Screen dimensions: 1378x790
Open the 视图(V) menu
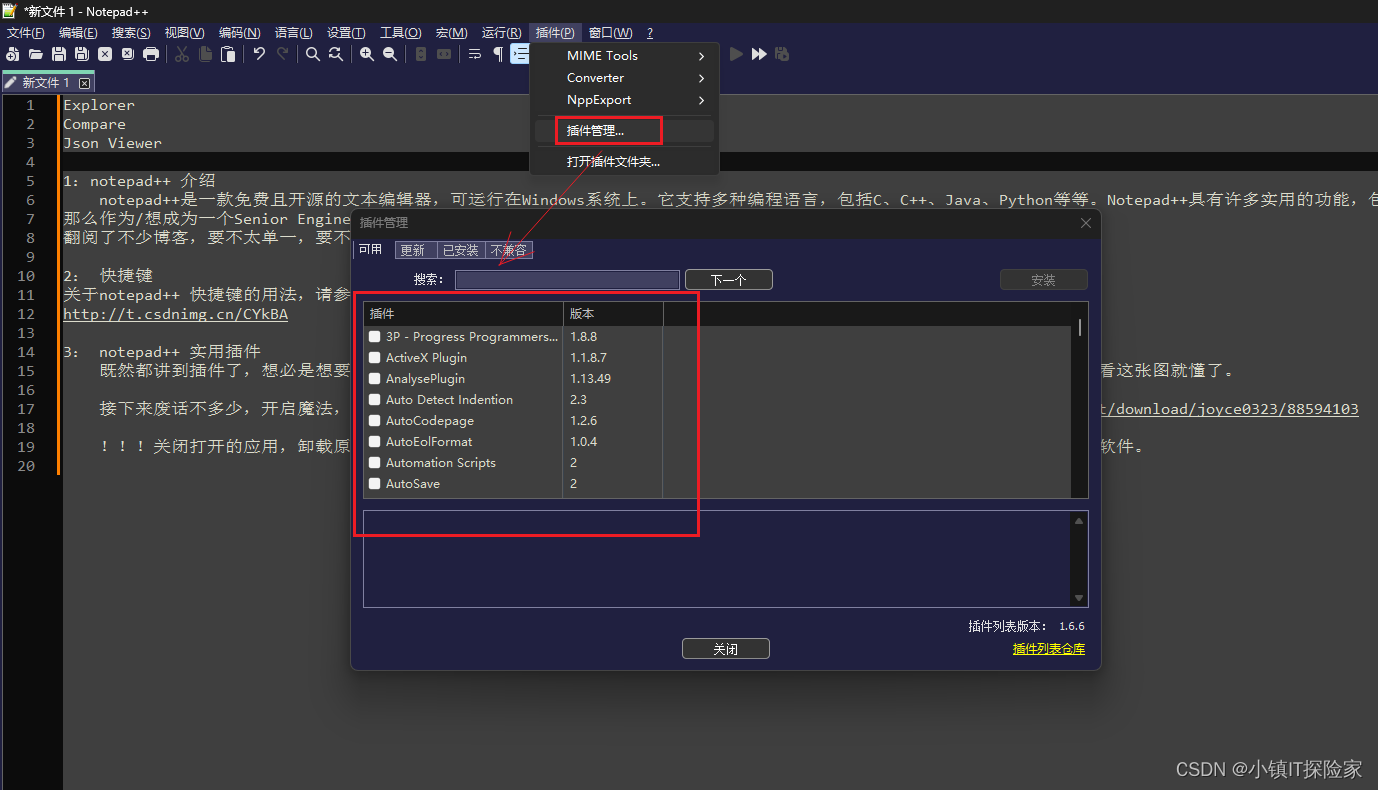pyautogui.click(x=184, y=33)
